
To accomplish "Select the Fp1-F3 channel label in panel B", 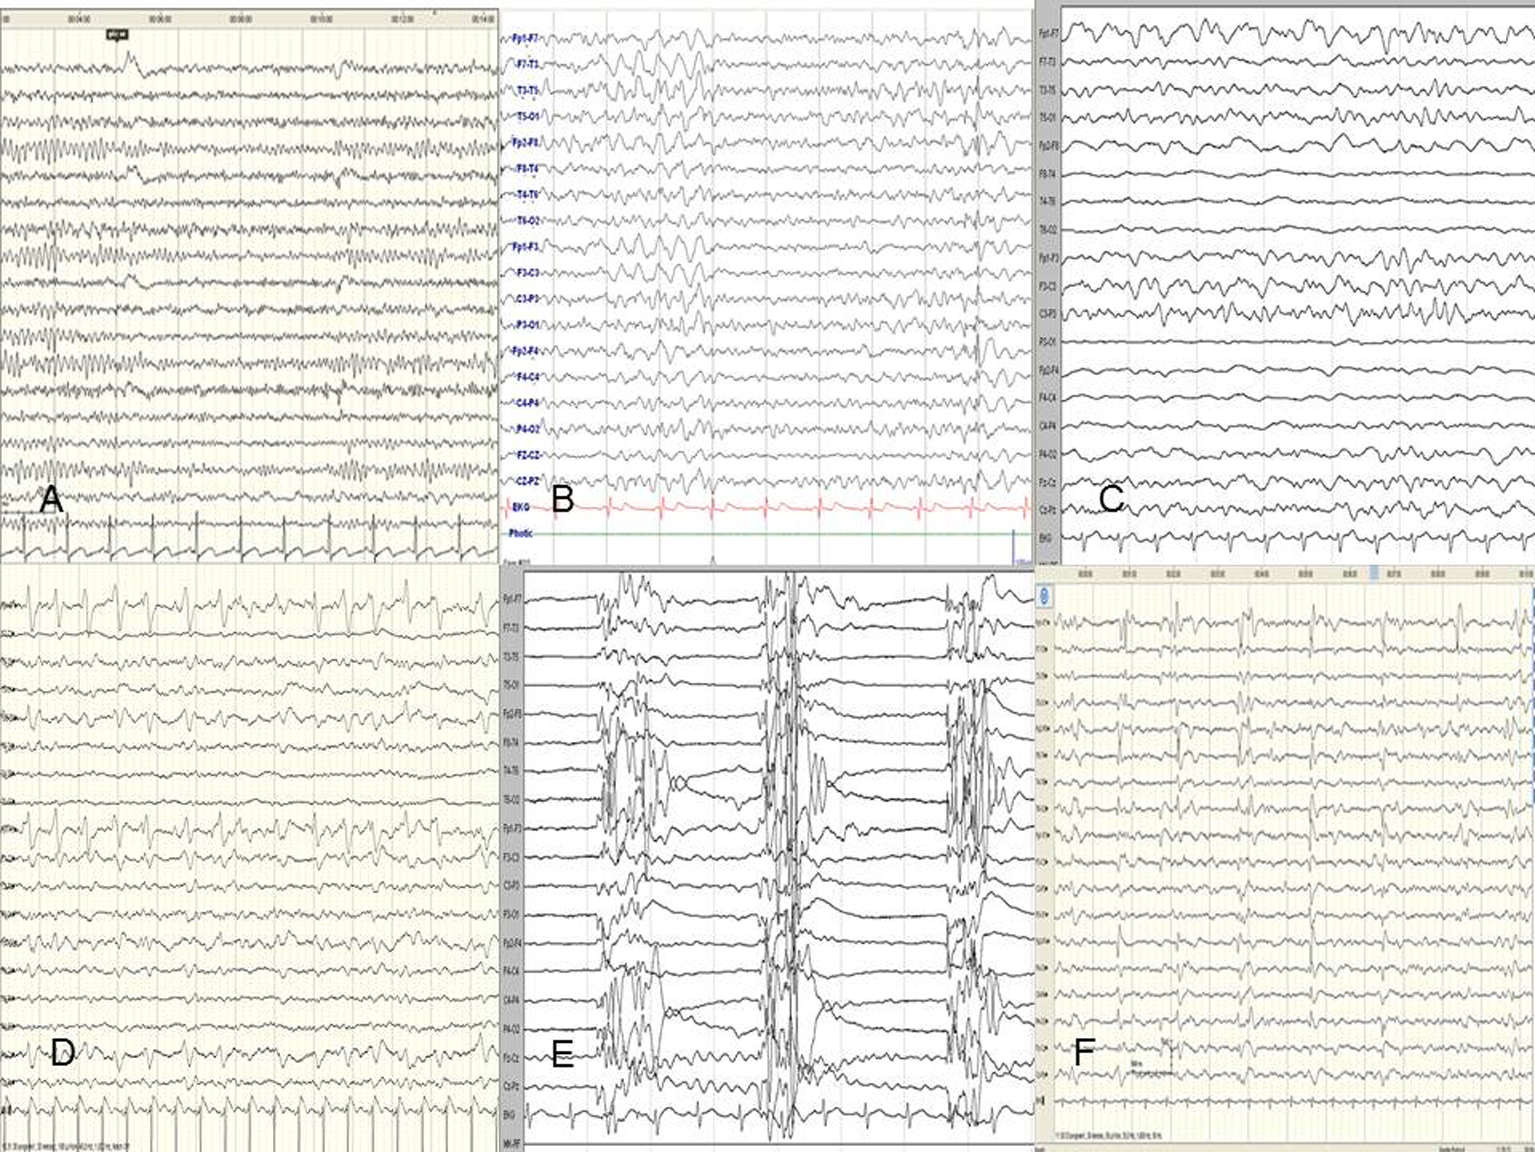I will pos(525,246).
